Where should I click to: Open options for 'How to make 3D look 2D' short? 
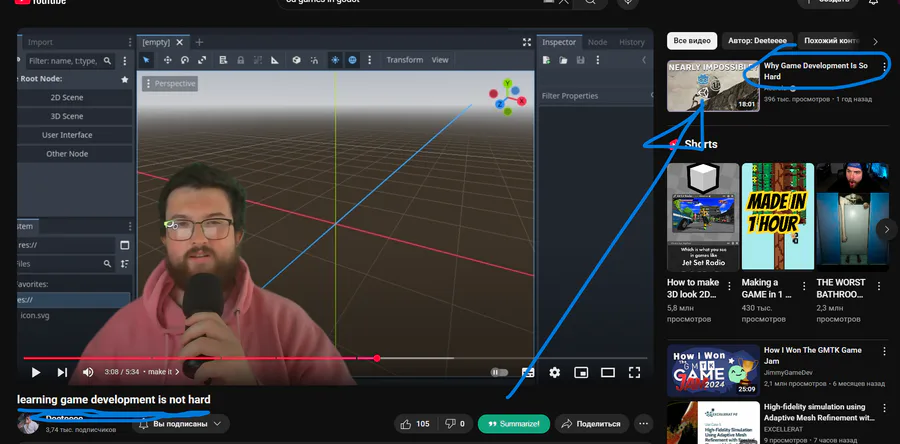730,286
